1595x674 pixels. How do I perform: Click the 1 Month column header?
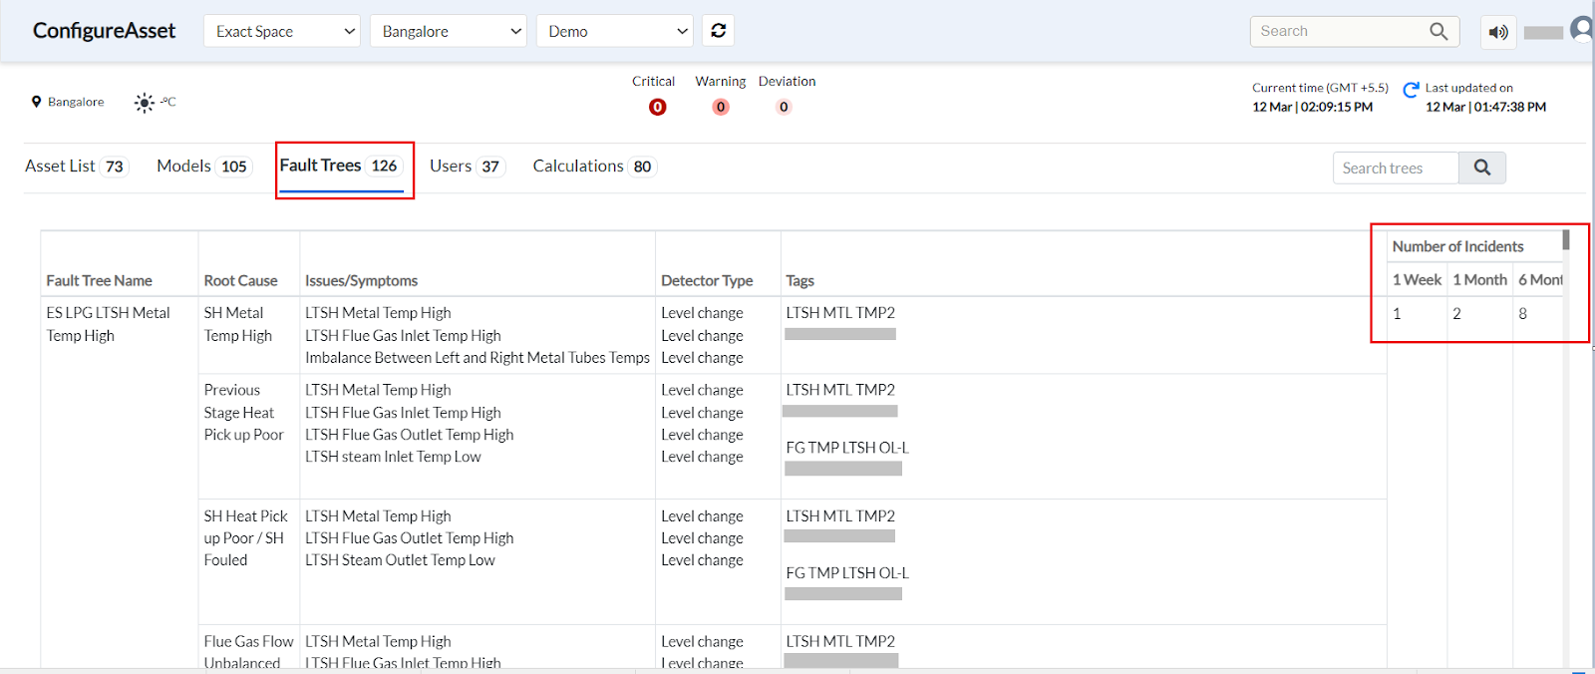click(x=1480, y=280)
